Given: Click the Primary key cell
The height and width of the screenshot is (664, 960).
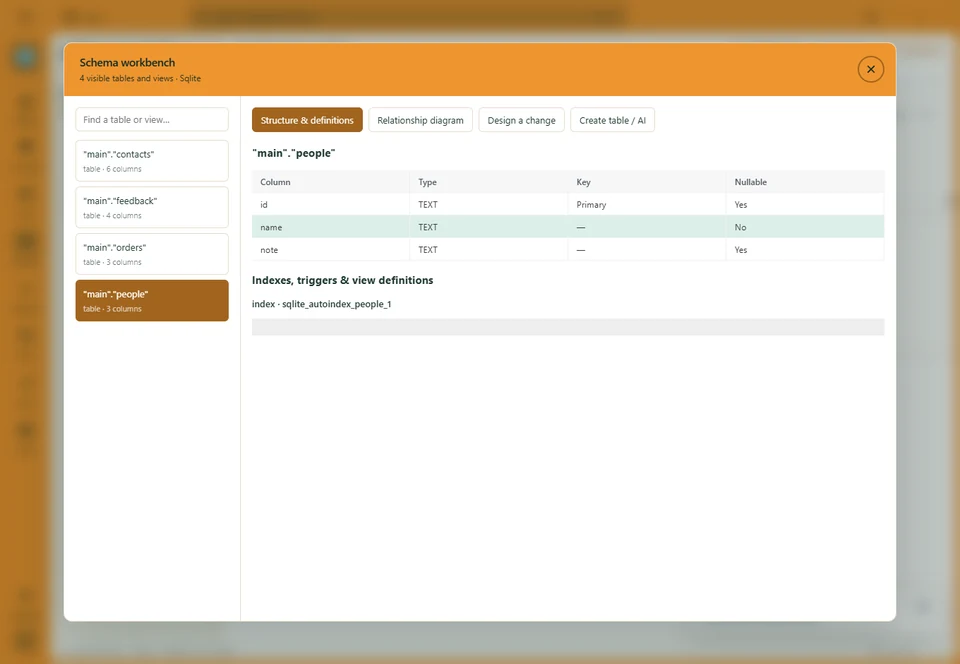Looking at the screenshot, I should [x=647, y=204].
